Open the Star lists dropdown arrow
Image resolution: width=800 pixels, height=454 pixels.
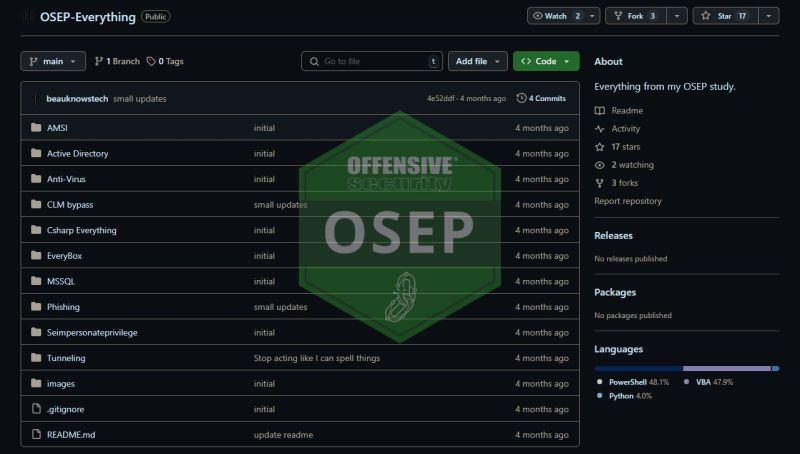(x=769, y=16)
